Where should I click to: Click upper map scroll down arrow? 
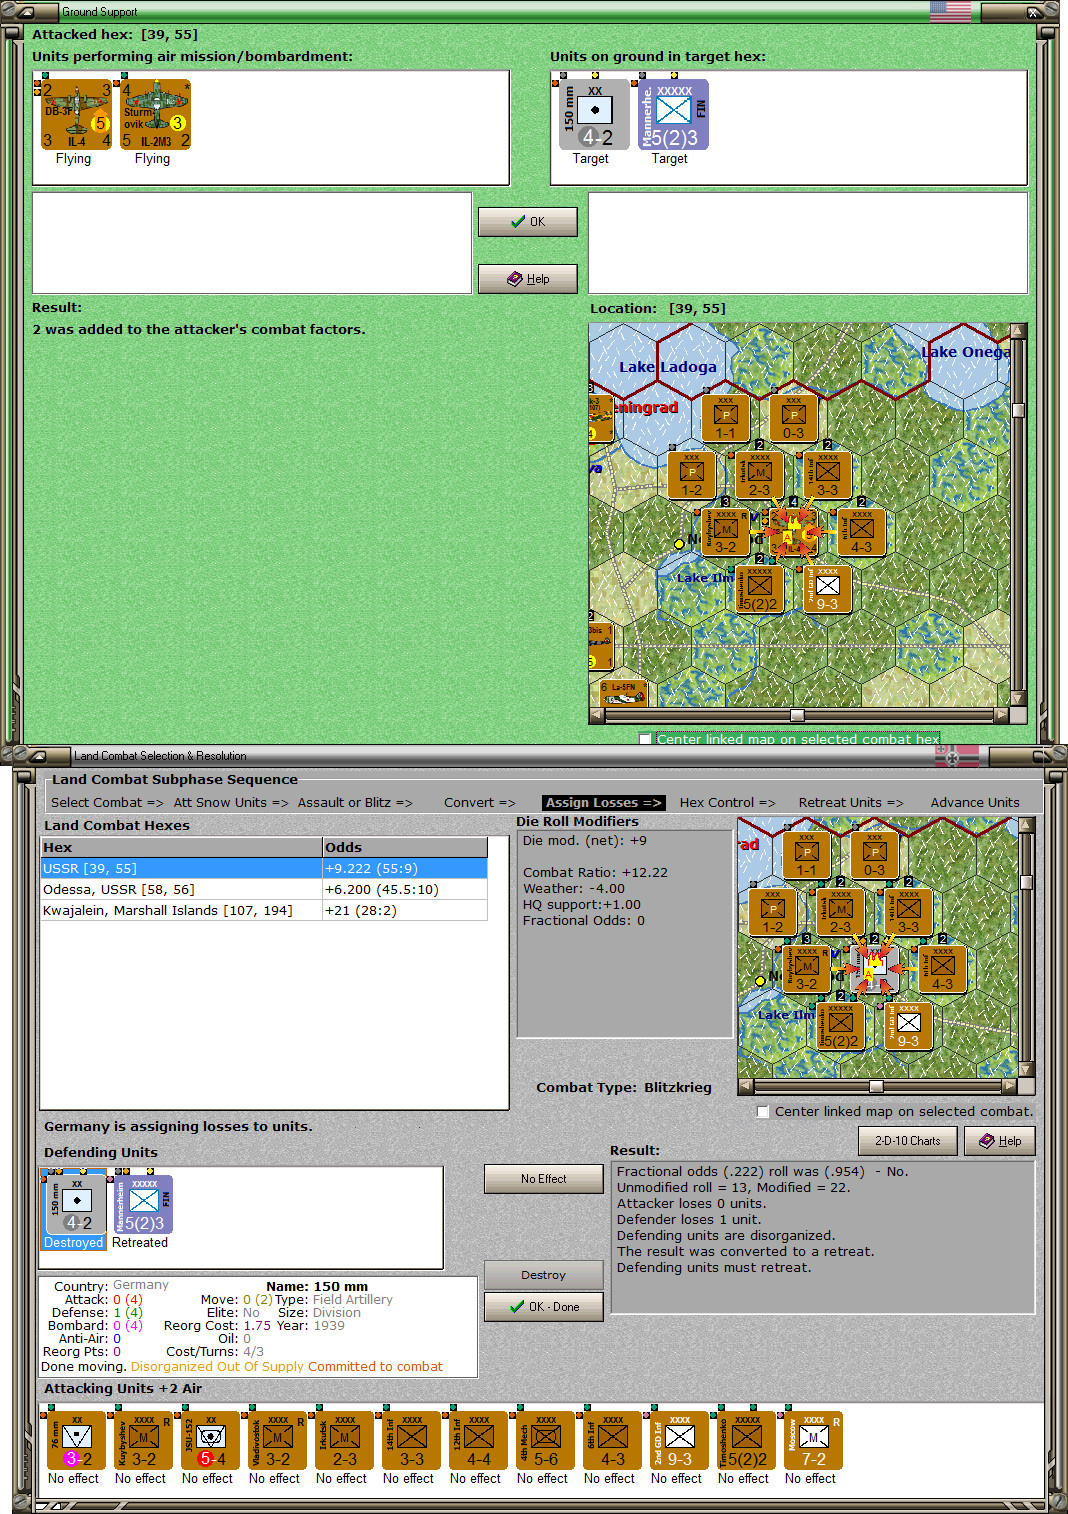point(1018,699)
